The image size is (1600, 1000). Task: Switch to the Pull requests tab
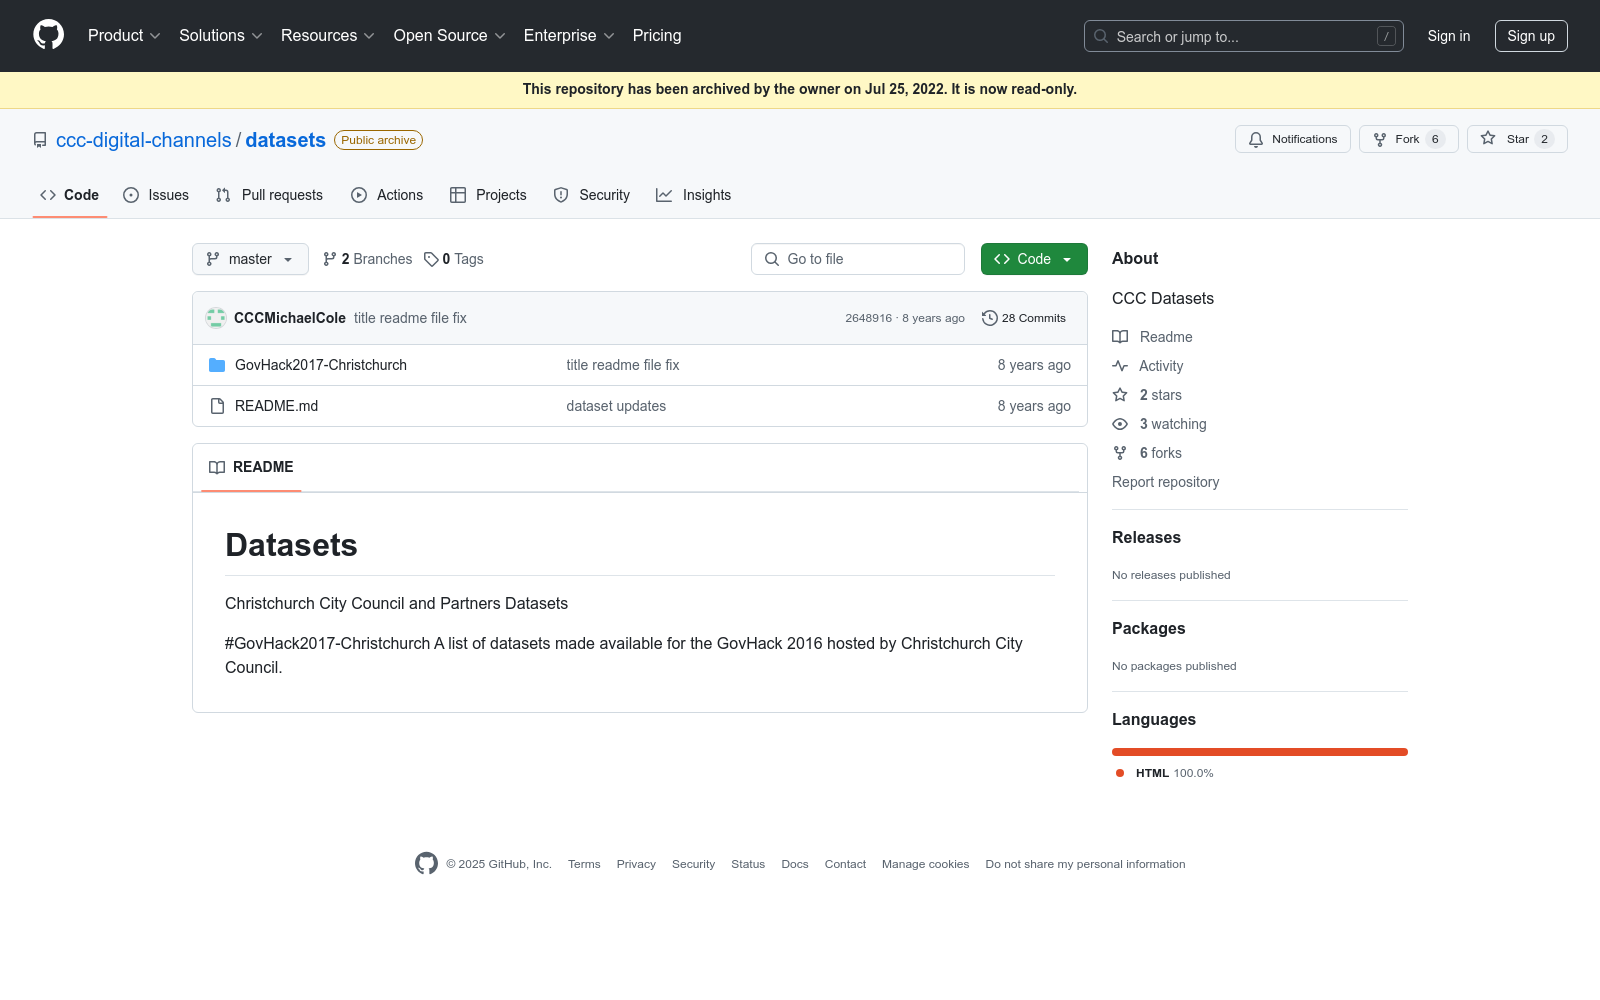coord(269,195)
